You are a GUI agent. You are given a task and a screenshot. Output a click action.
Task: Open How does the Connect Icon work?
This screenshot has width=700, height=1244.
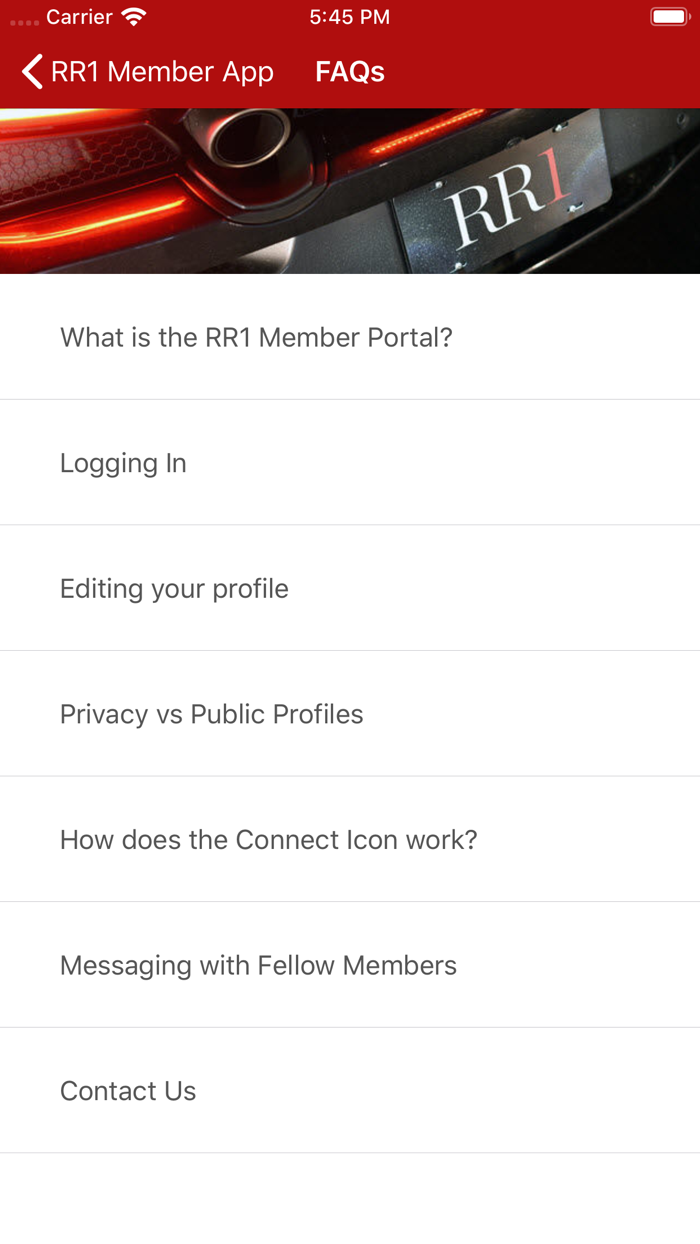(268, 839)
